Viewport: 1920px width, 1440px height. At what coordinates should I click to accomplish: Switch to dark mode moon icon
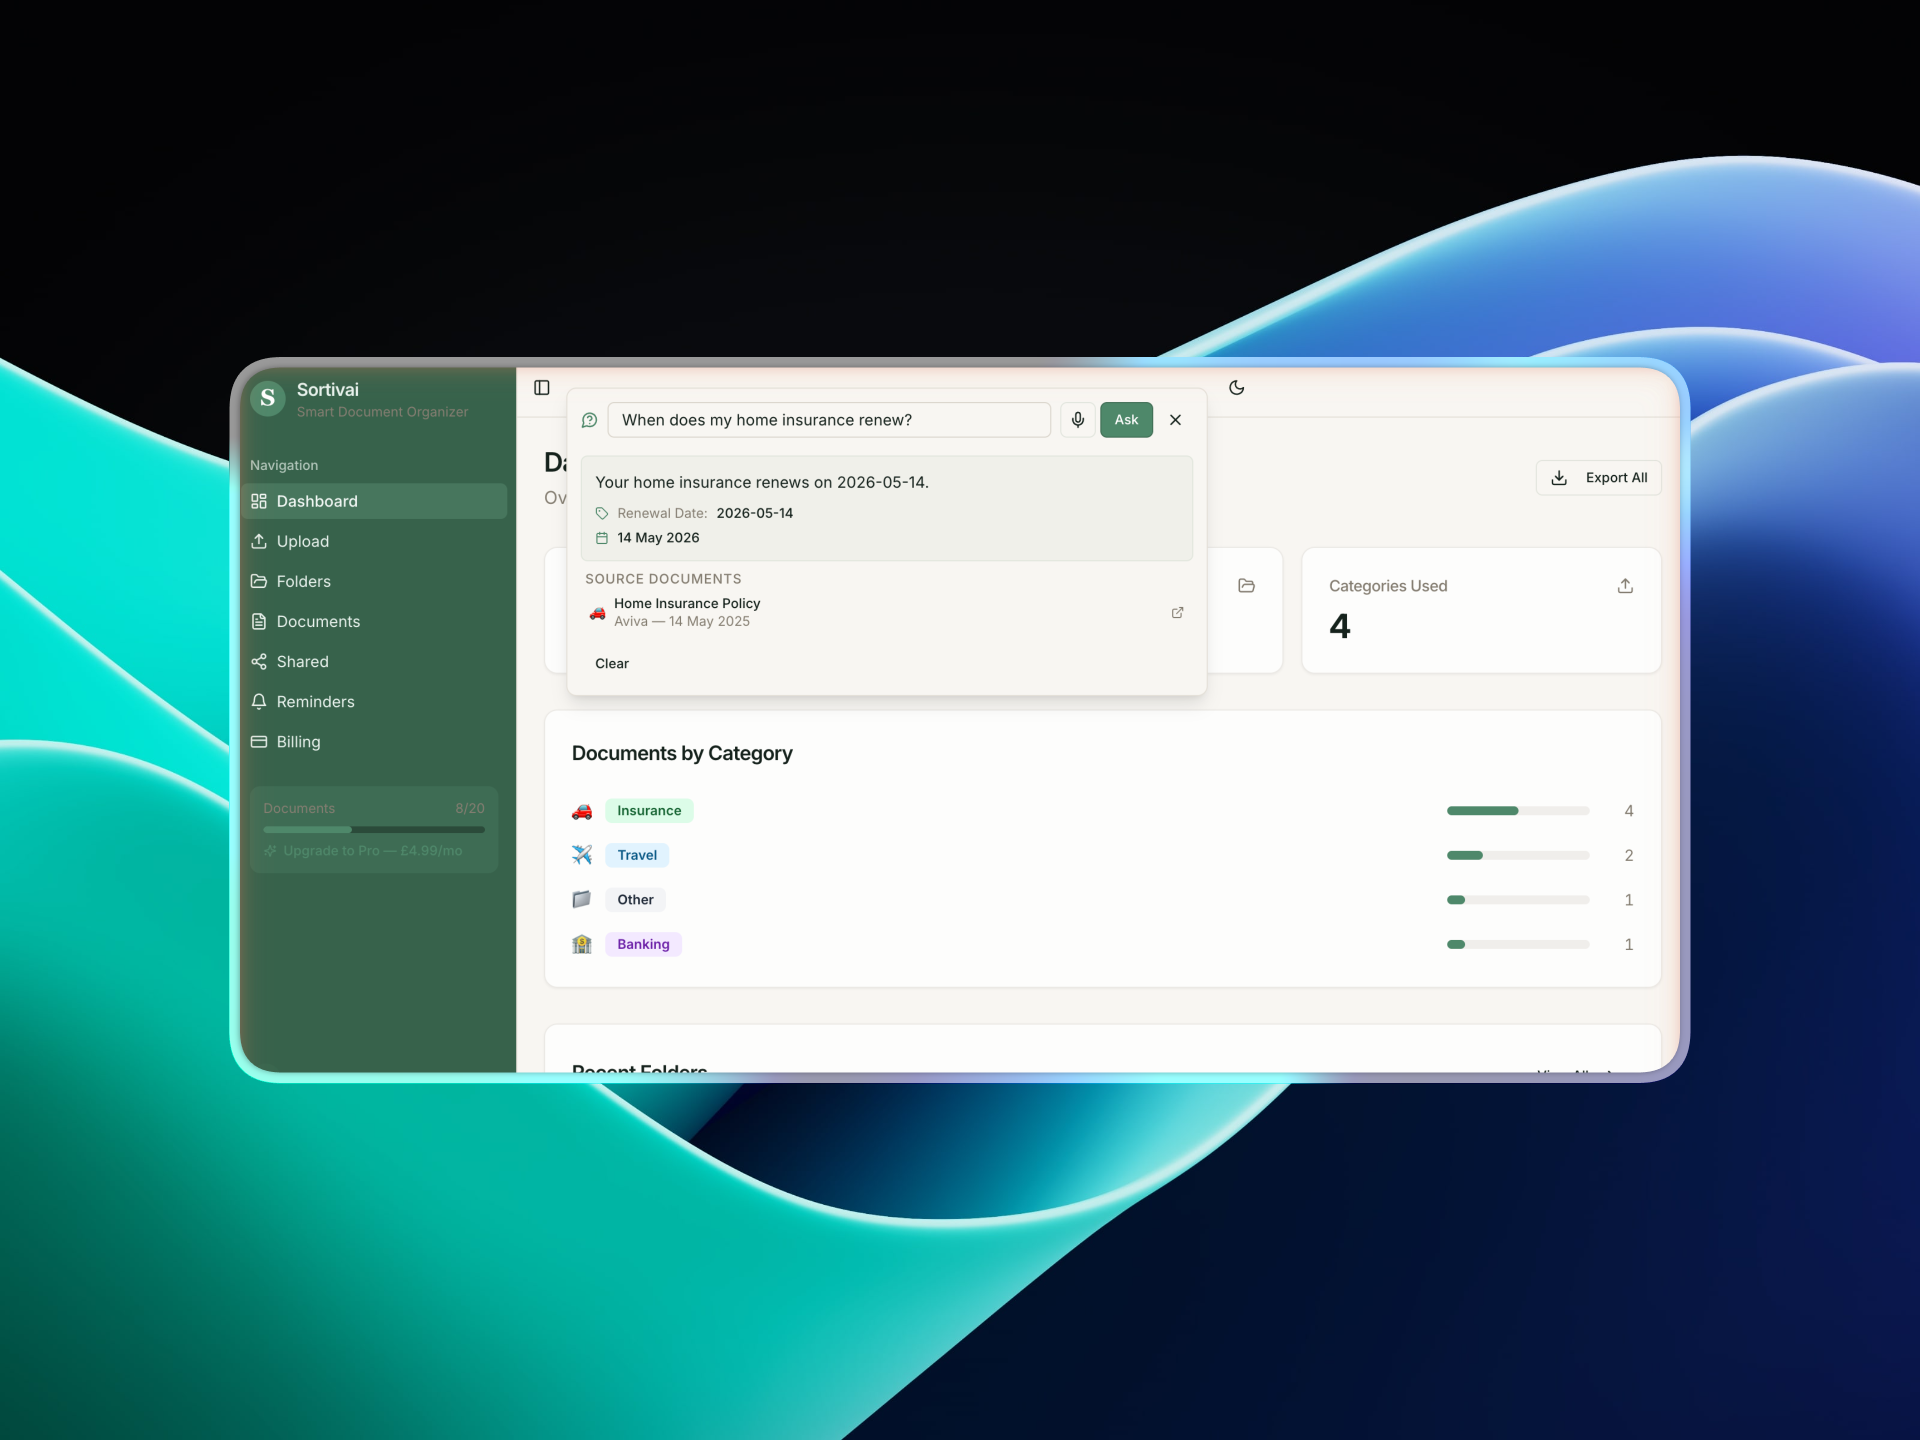[1237, 388]
